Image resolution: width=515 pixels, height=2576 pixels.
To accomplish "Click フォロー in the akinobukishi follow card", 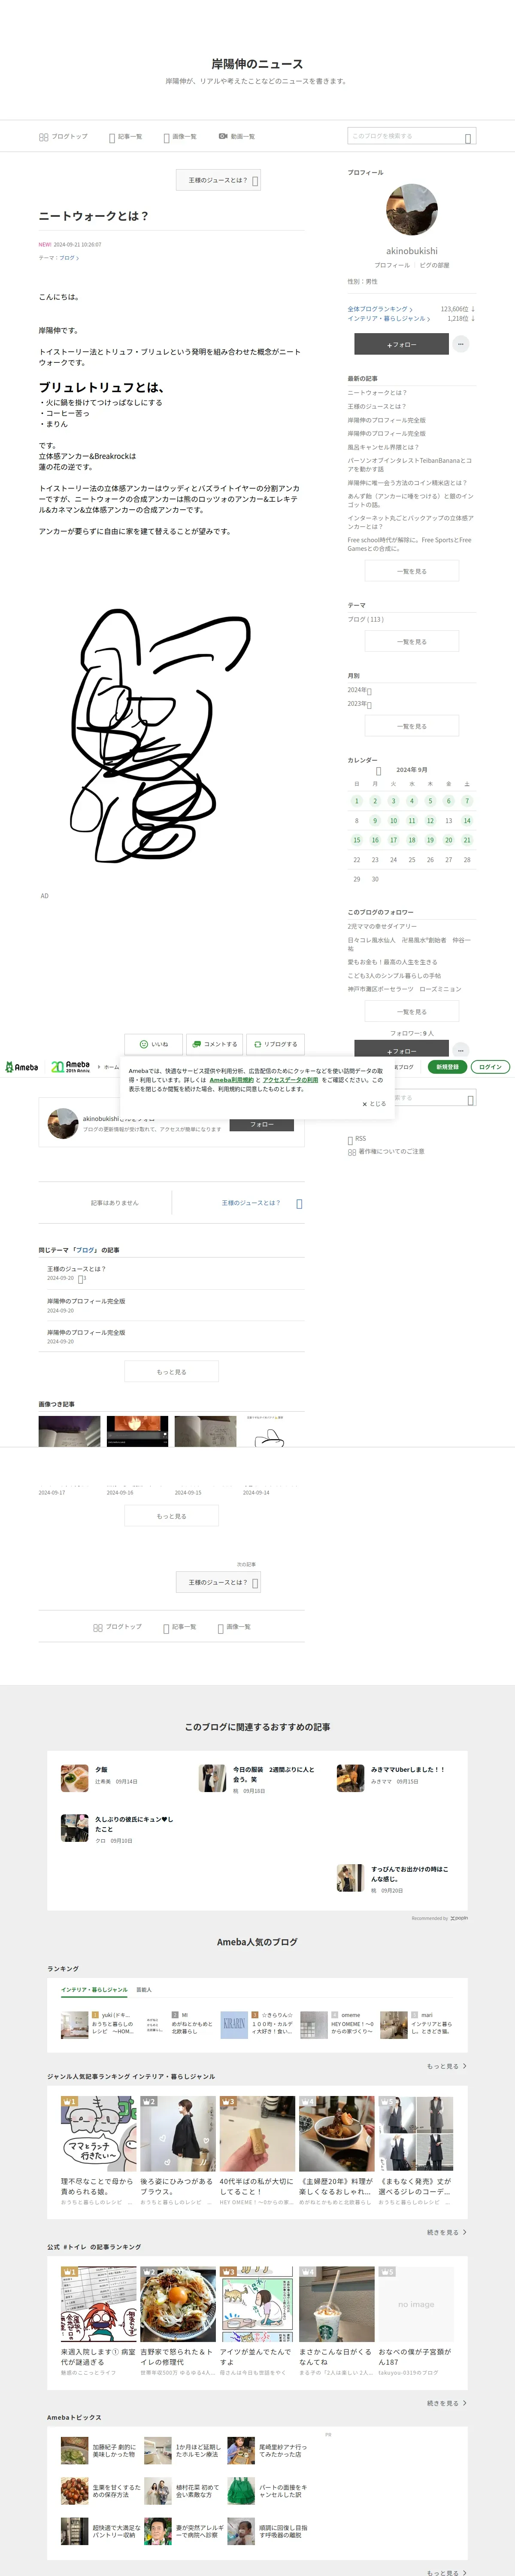I will [262, 1124].
